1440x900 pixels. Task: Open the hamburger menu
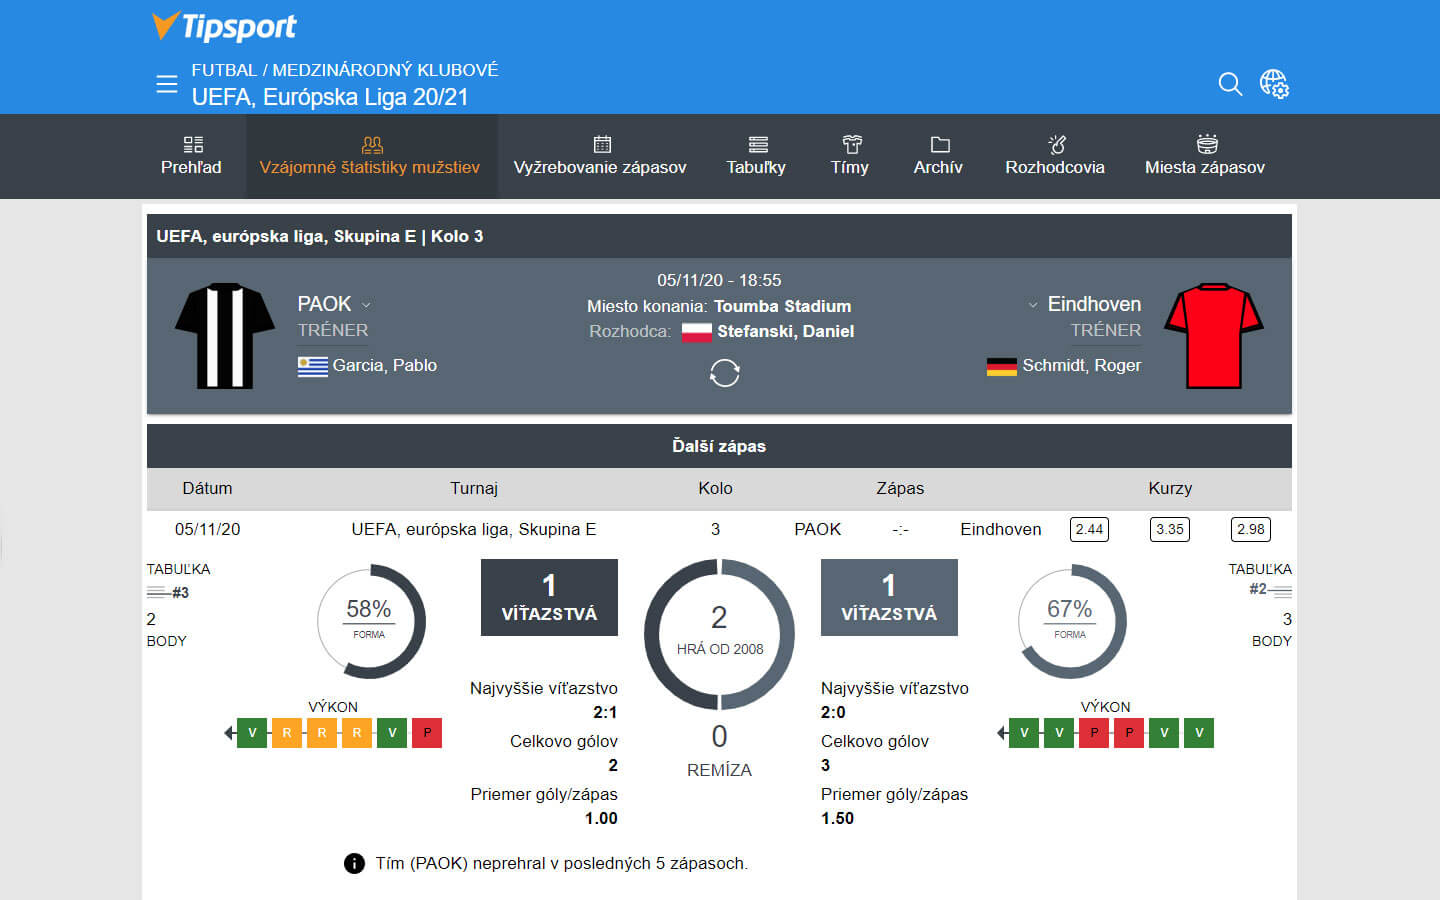click(167, 84)
